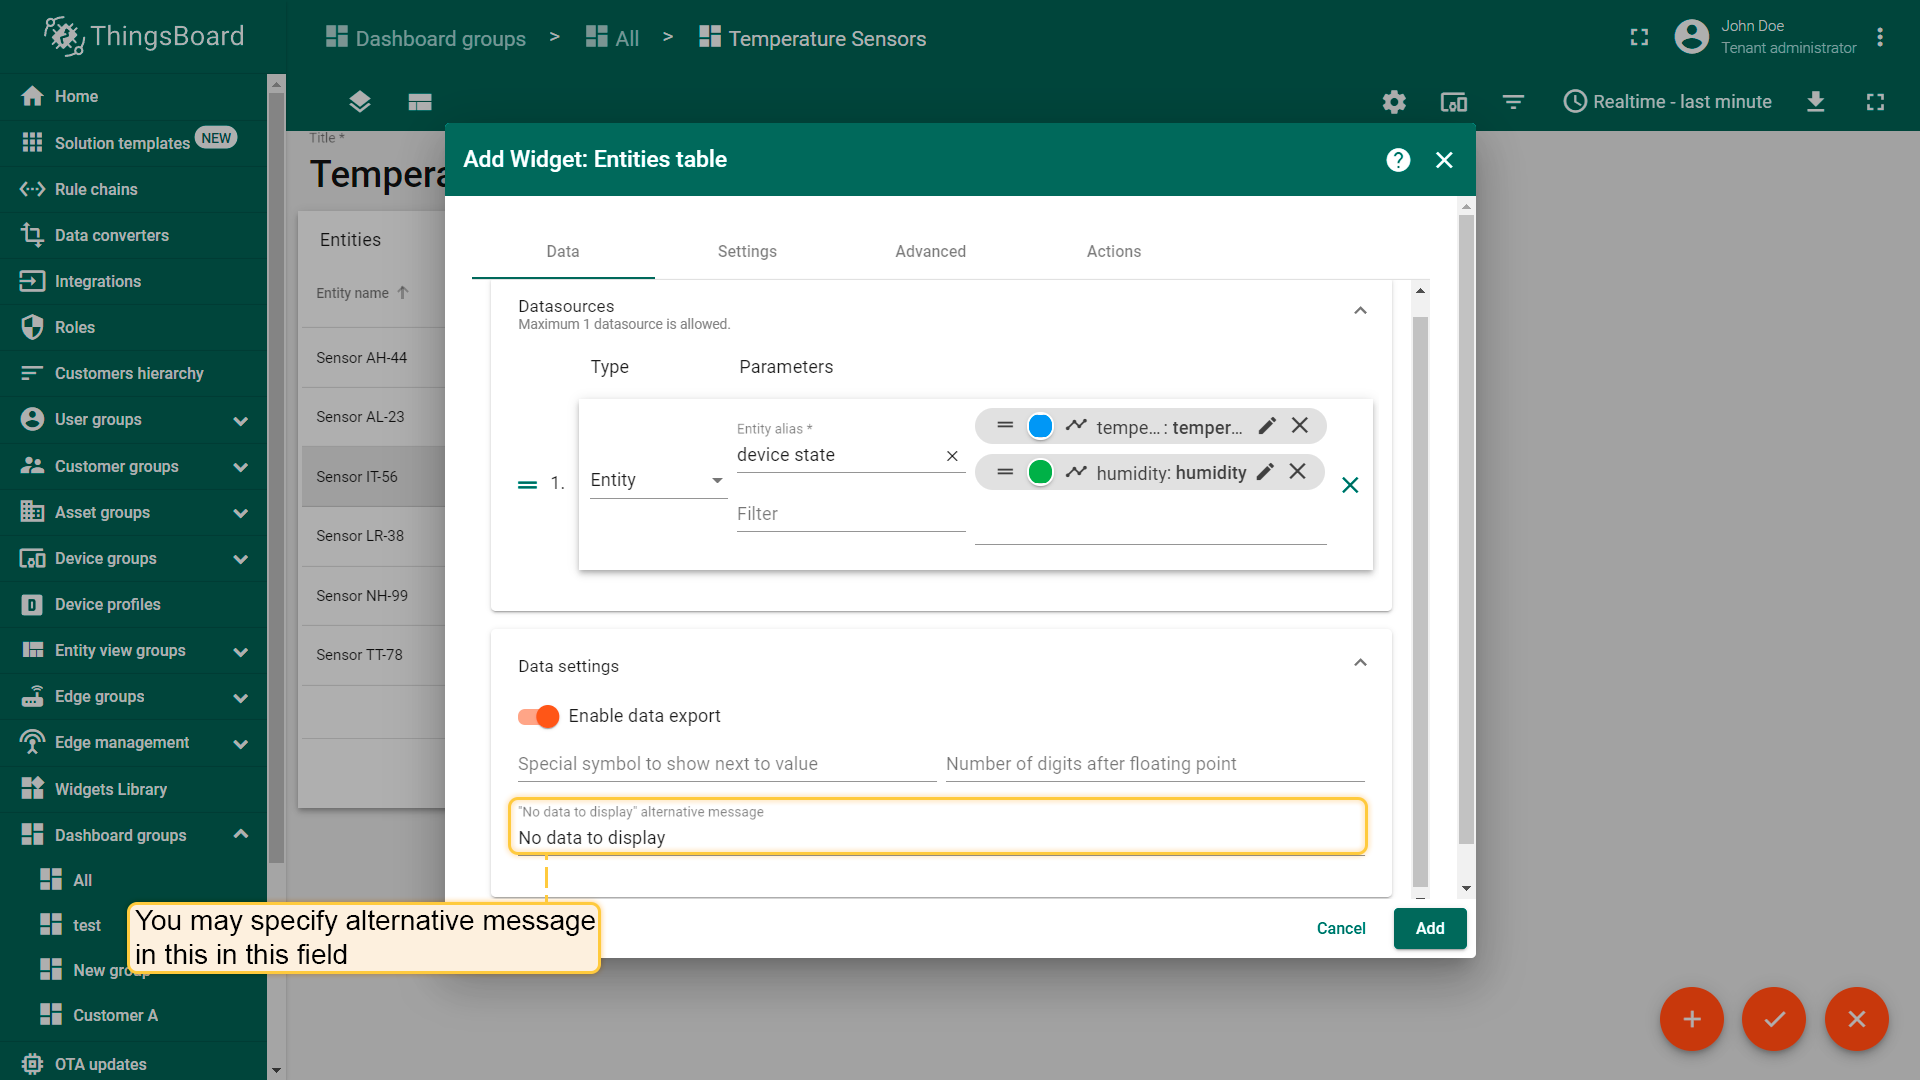Viewport: 1920px width, 1080px height.
Task: Cancel dashboard edits with X button
Action: pyautogui.click(x=1857, y=1019)
